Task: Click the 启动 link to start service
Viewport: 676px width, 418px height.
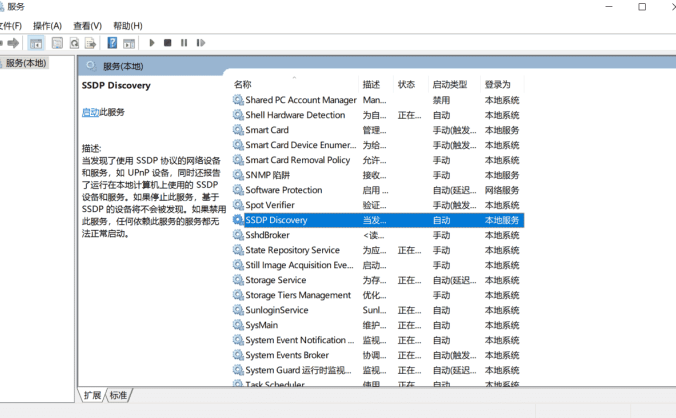Action: point(91,112)
